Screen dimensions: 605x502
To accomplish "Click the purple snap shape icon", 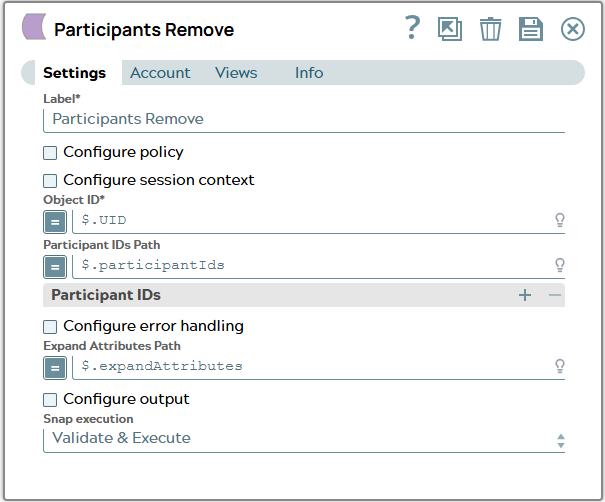I will tap(34, 27).
